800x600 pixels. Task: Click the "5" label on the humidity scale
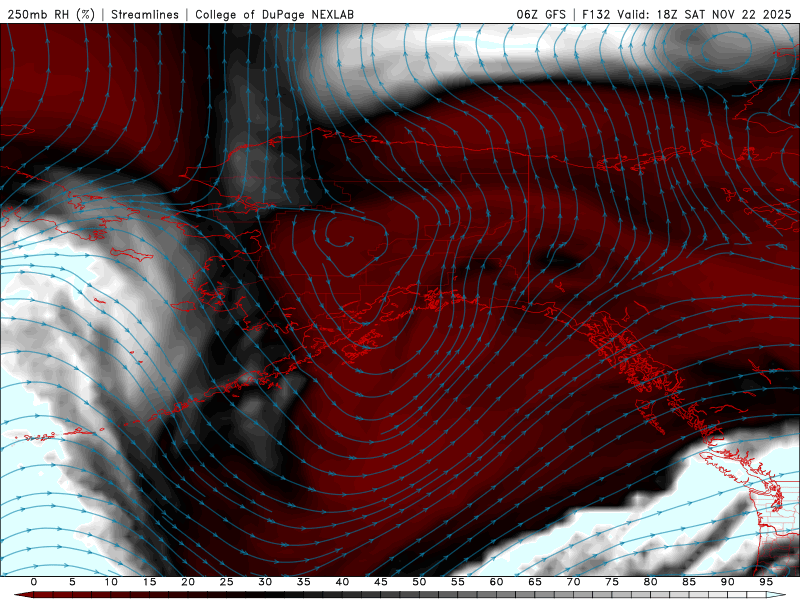coord(72,582)
